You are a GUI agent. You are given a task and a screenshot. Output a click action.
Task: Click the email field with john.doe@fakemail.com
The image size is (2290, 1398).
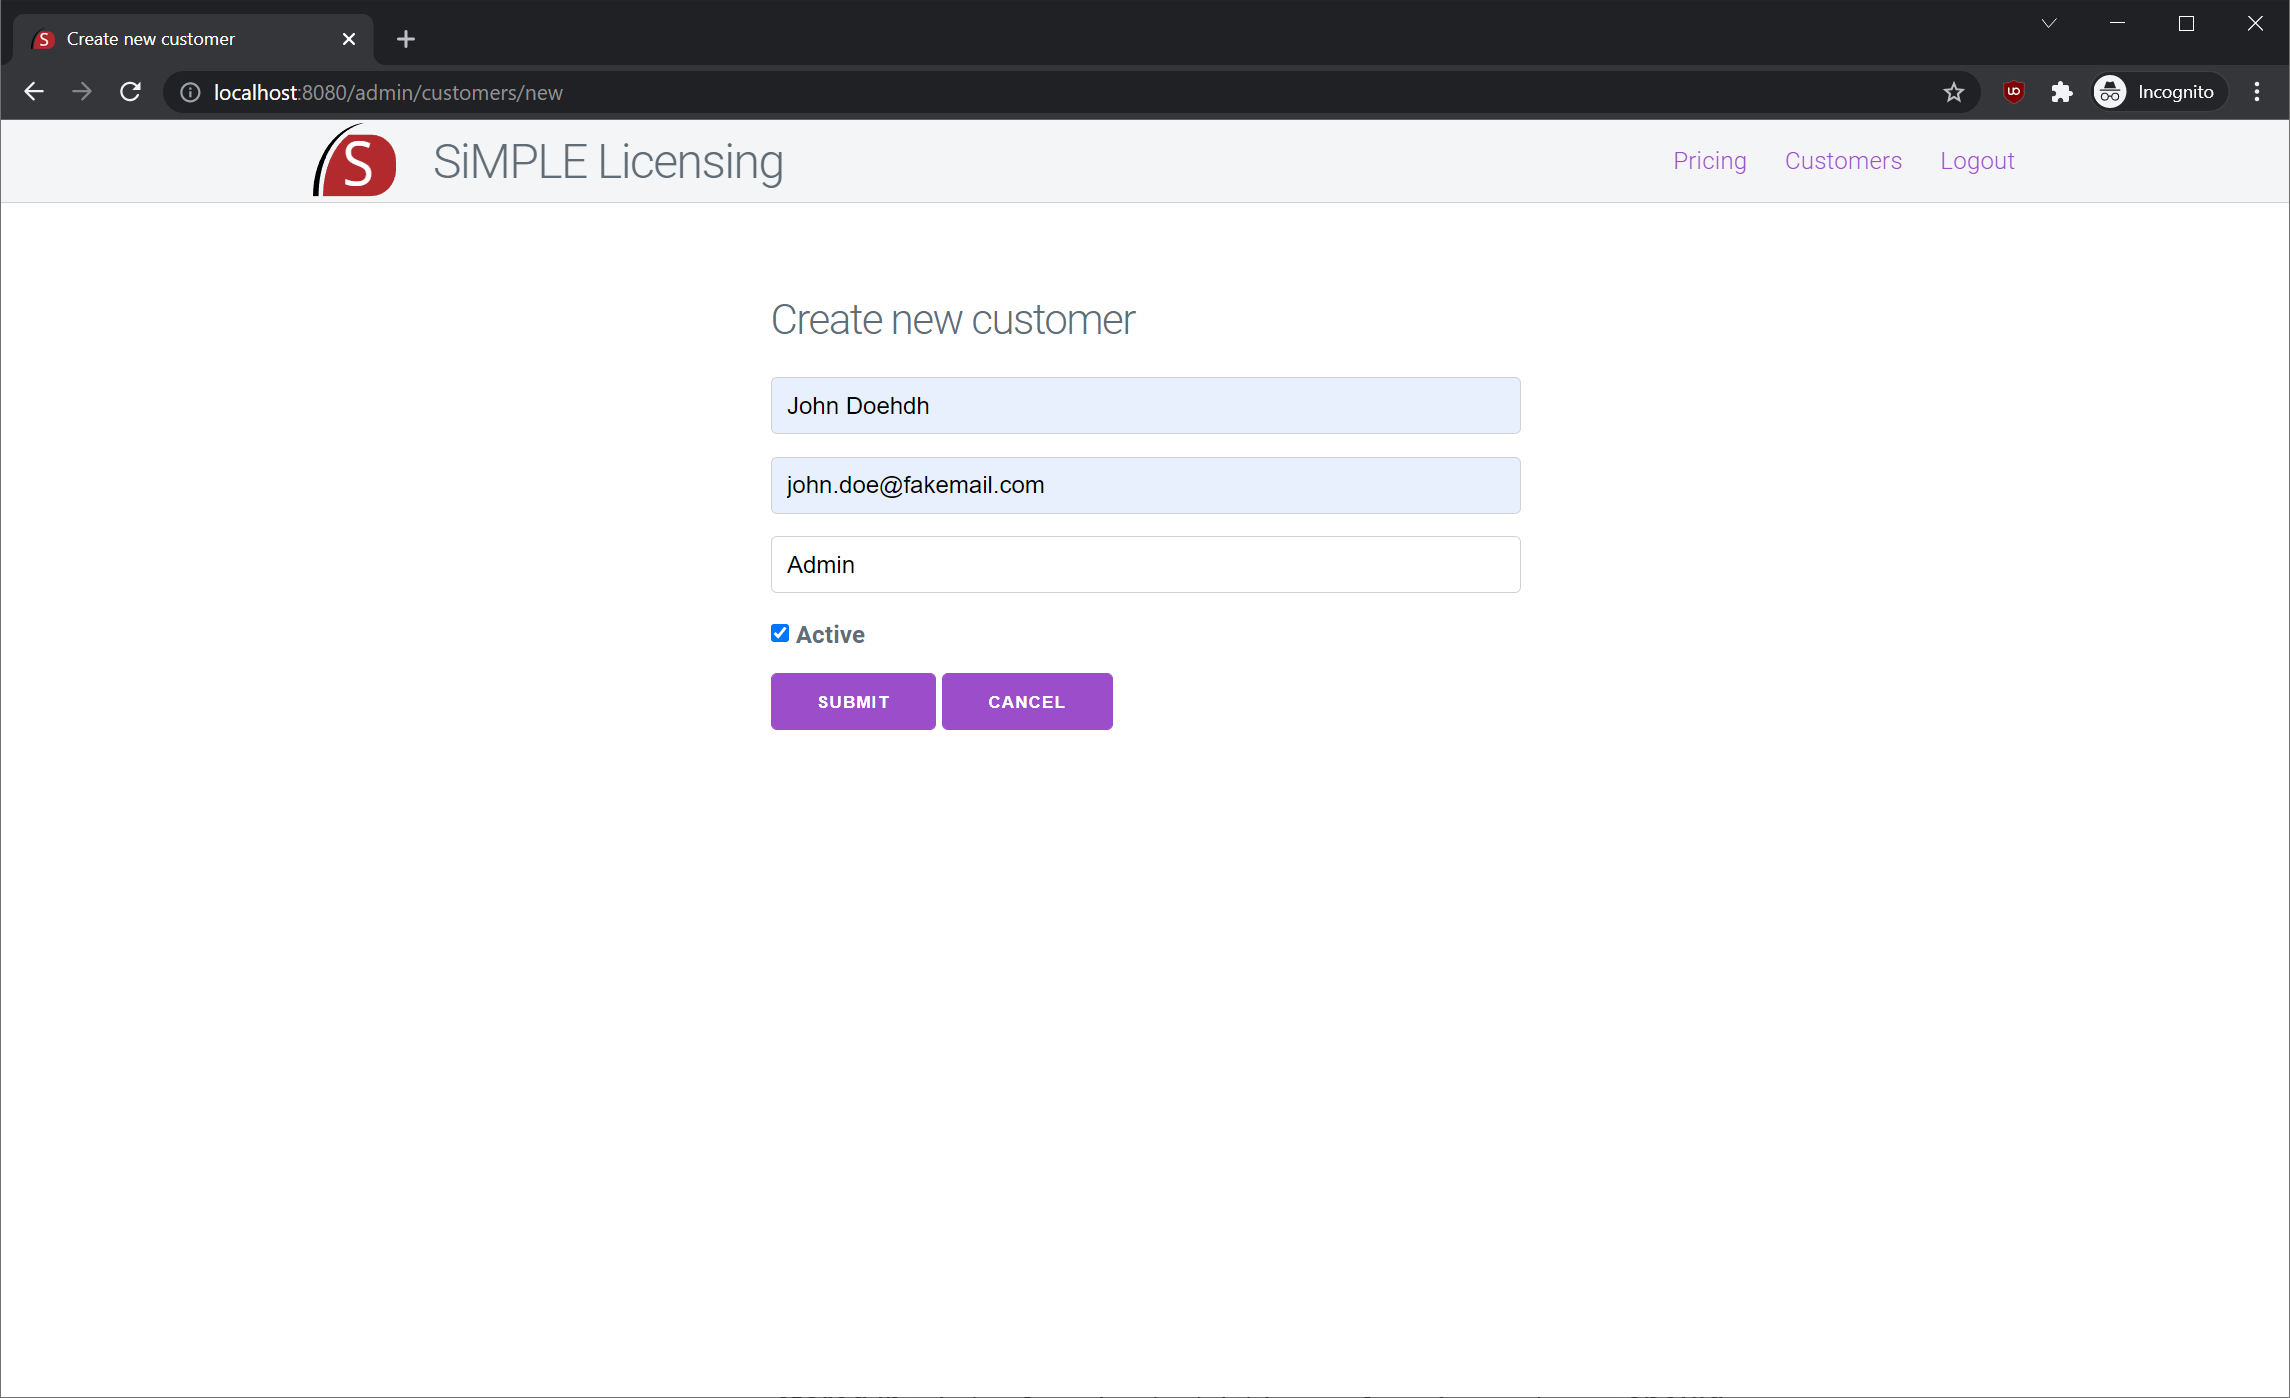click(x=1145, y=485)
